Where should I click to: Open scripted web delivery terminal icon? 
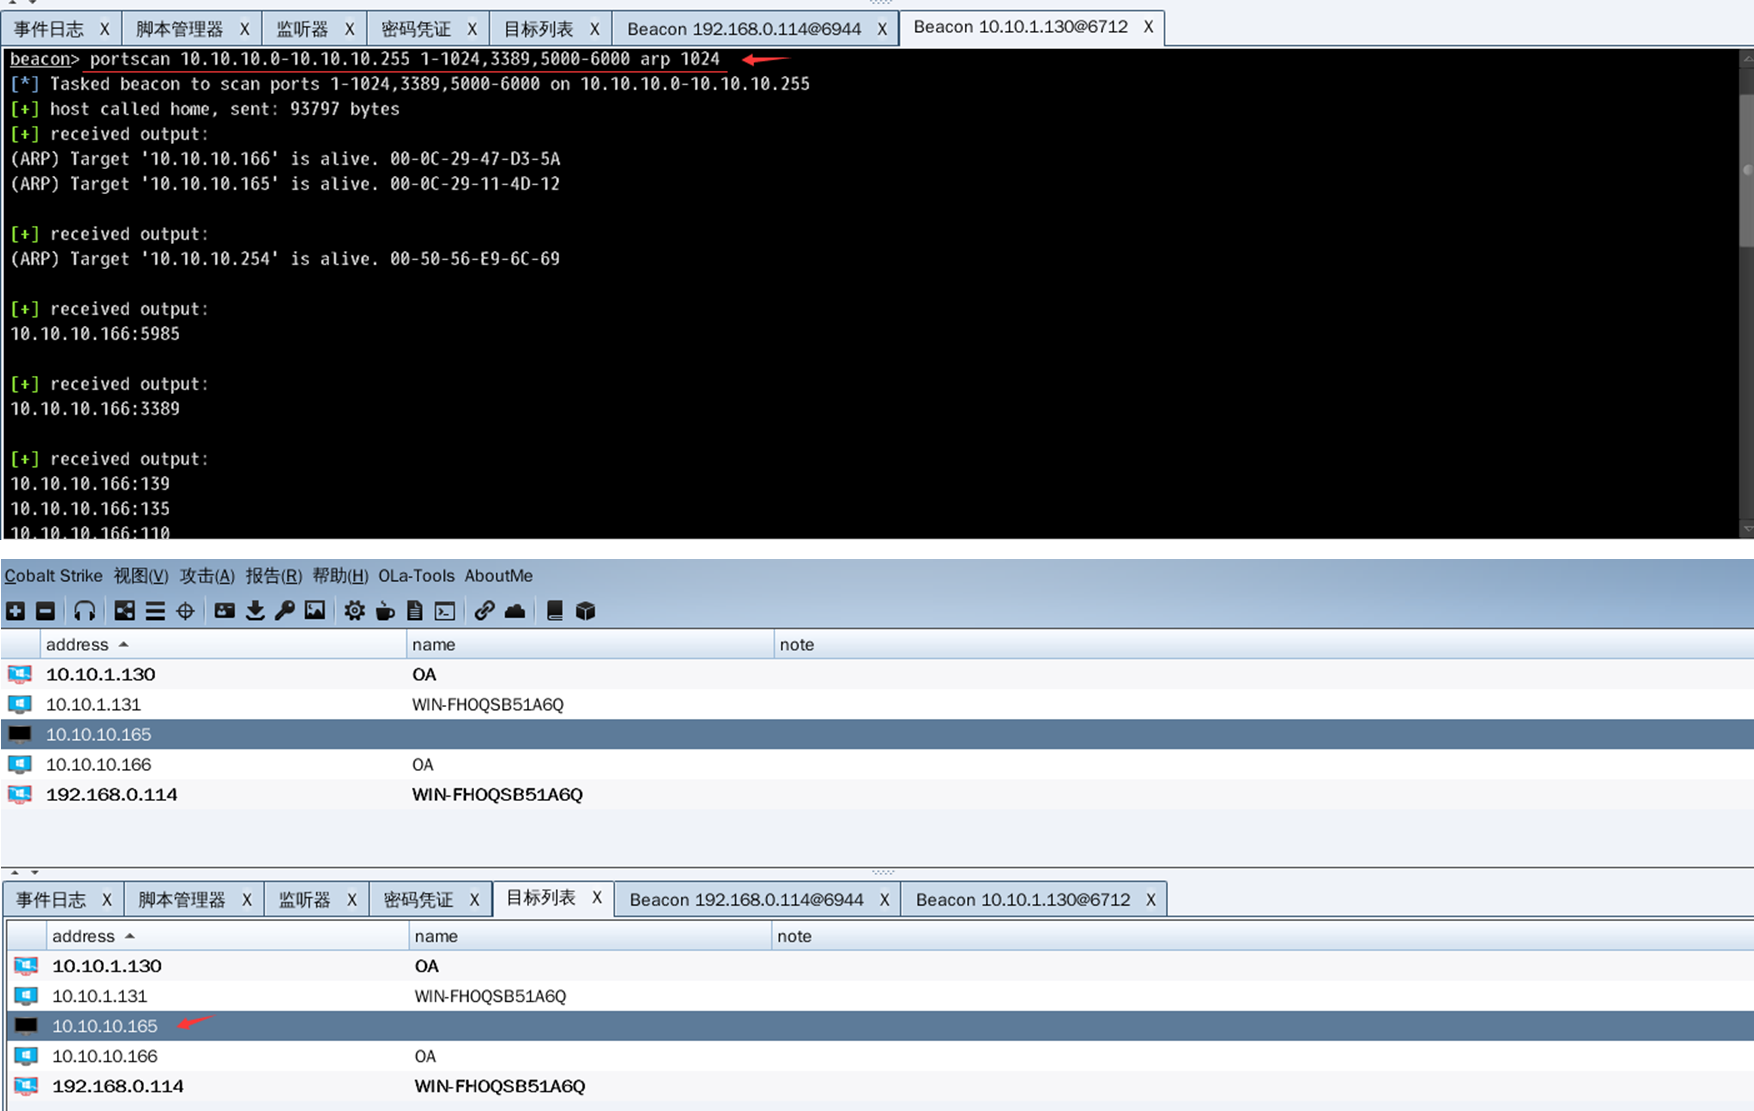[x=445, y=611]
